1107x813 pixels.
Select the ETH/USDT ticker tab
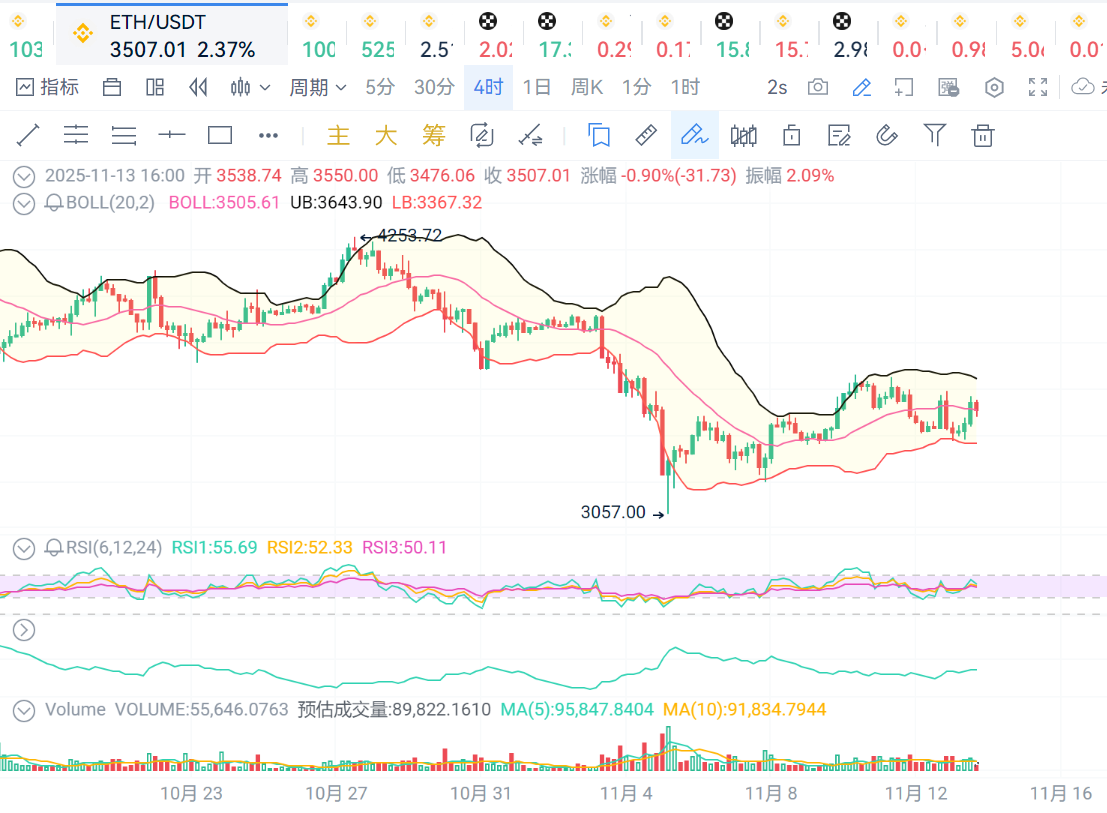click(172, 35)
